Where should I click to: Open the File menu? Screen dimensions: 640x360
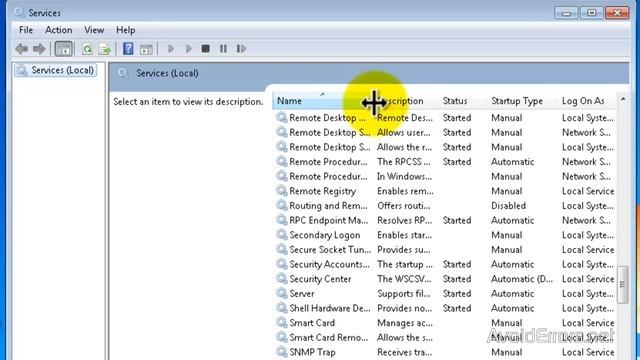(26, 30)
